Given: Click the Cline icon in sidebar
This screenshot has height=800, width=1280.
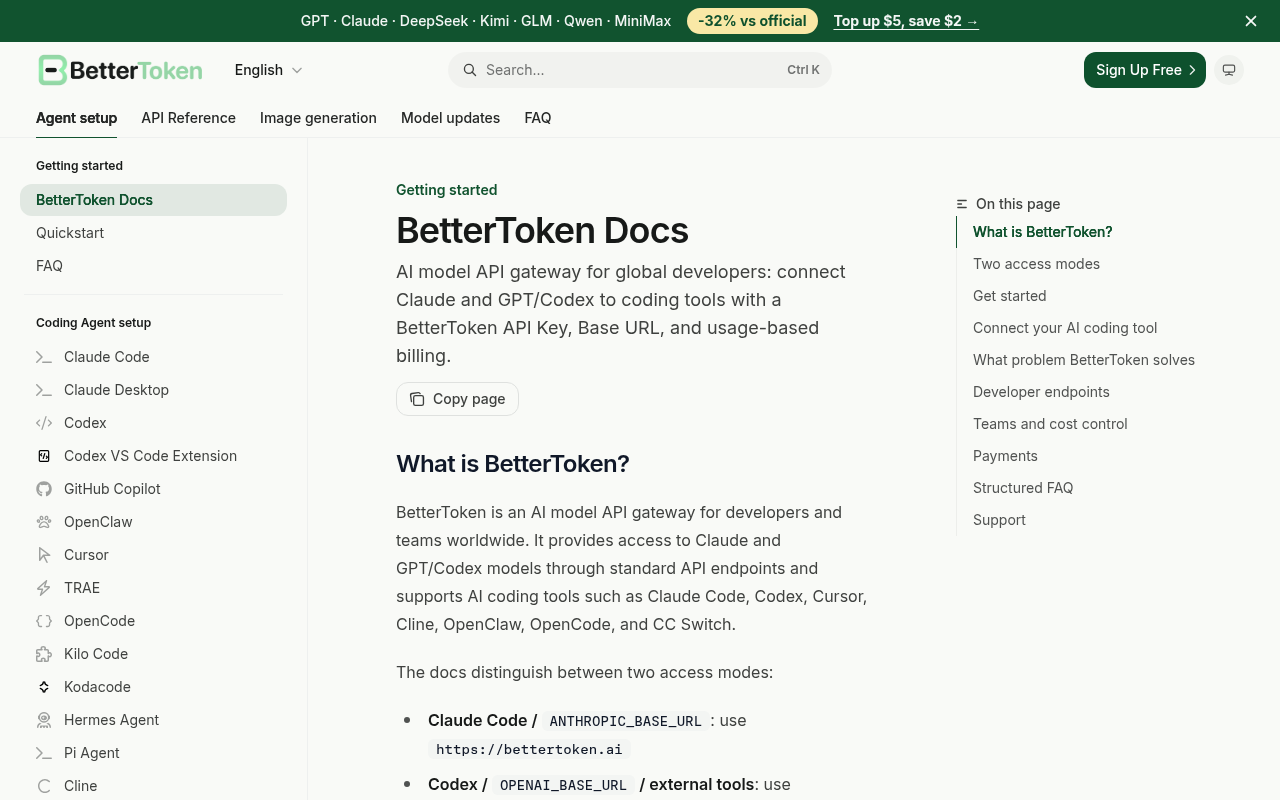Looking at the screenshot, I should (x=44, y=786).
